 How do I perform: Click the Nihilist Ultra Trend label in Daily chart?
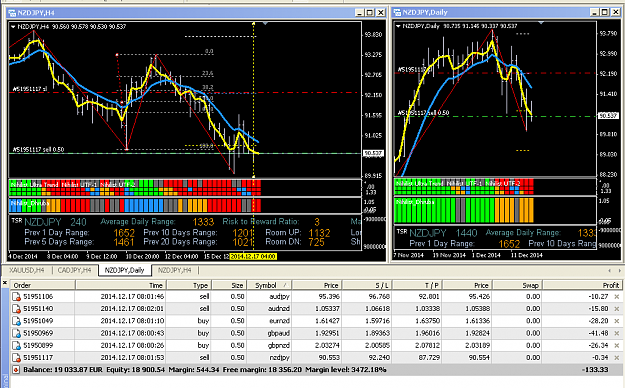(419, 183)
